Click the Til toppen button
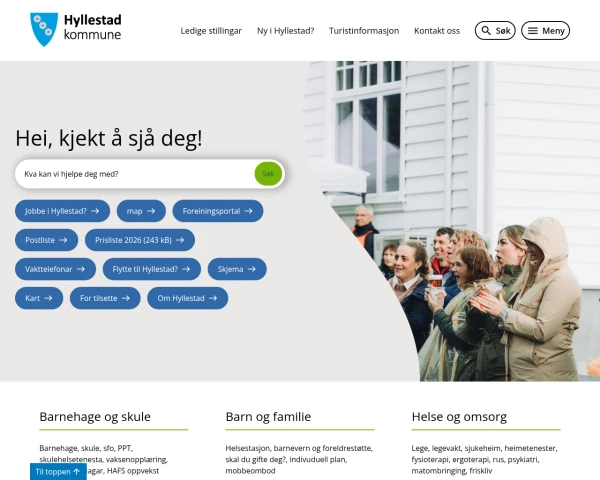Viewport: 600px width, 480px height. [58, 472]
